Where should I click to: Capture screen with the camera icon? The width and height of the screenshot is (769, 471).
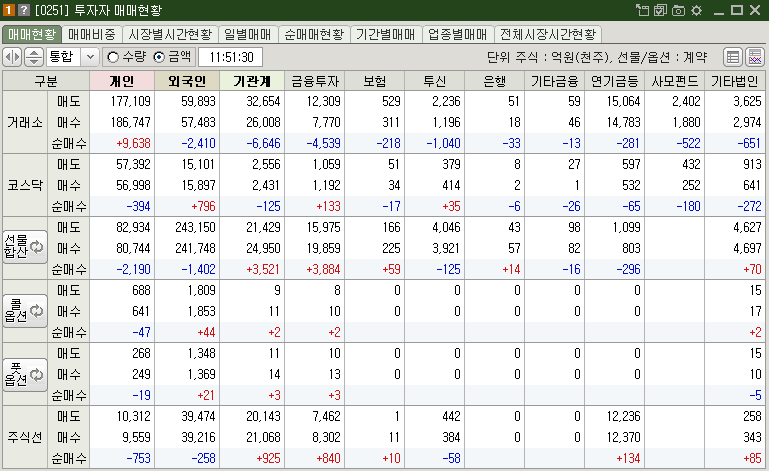tap(678, 10)
